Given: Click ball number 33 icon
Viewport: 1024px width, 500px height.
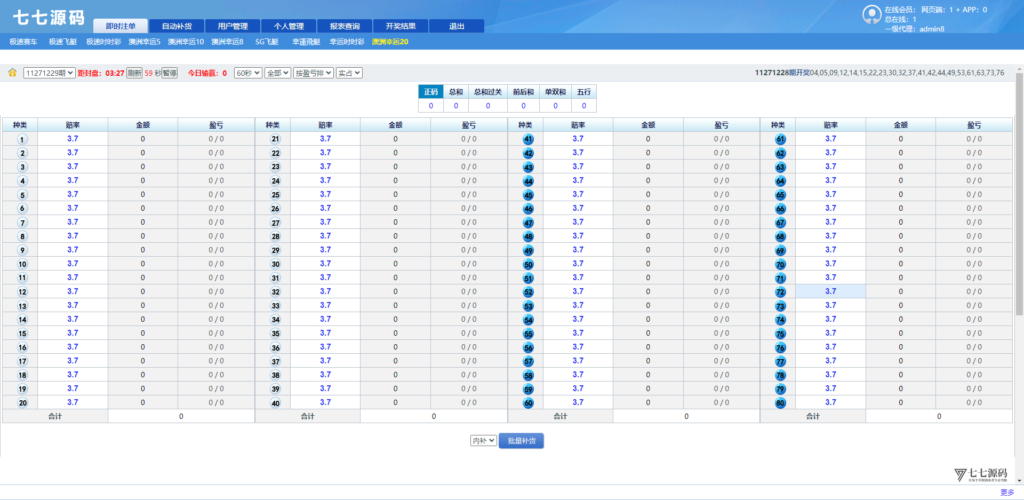Looking at the screenshot, I should [276, 305].
